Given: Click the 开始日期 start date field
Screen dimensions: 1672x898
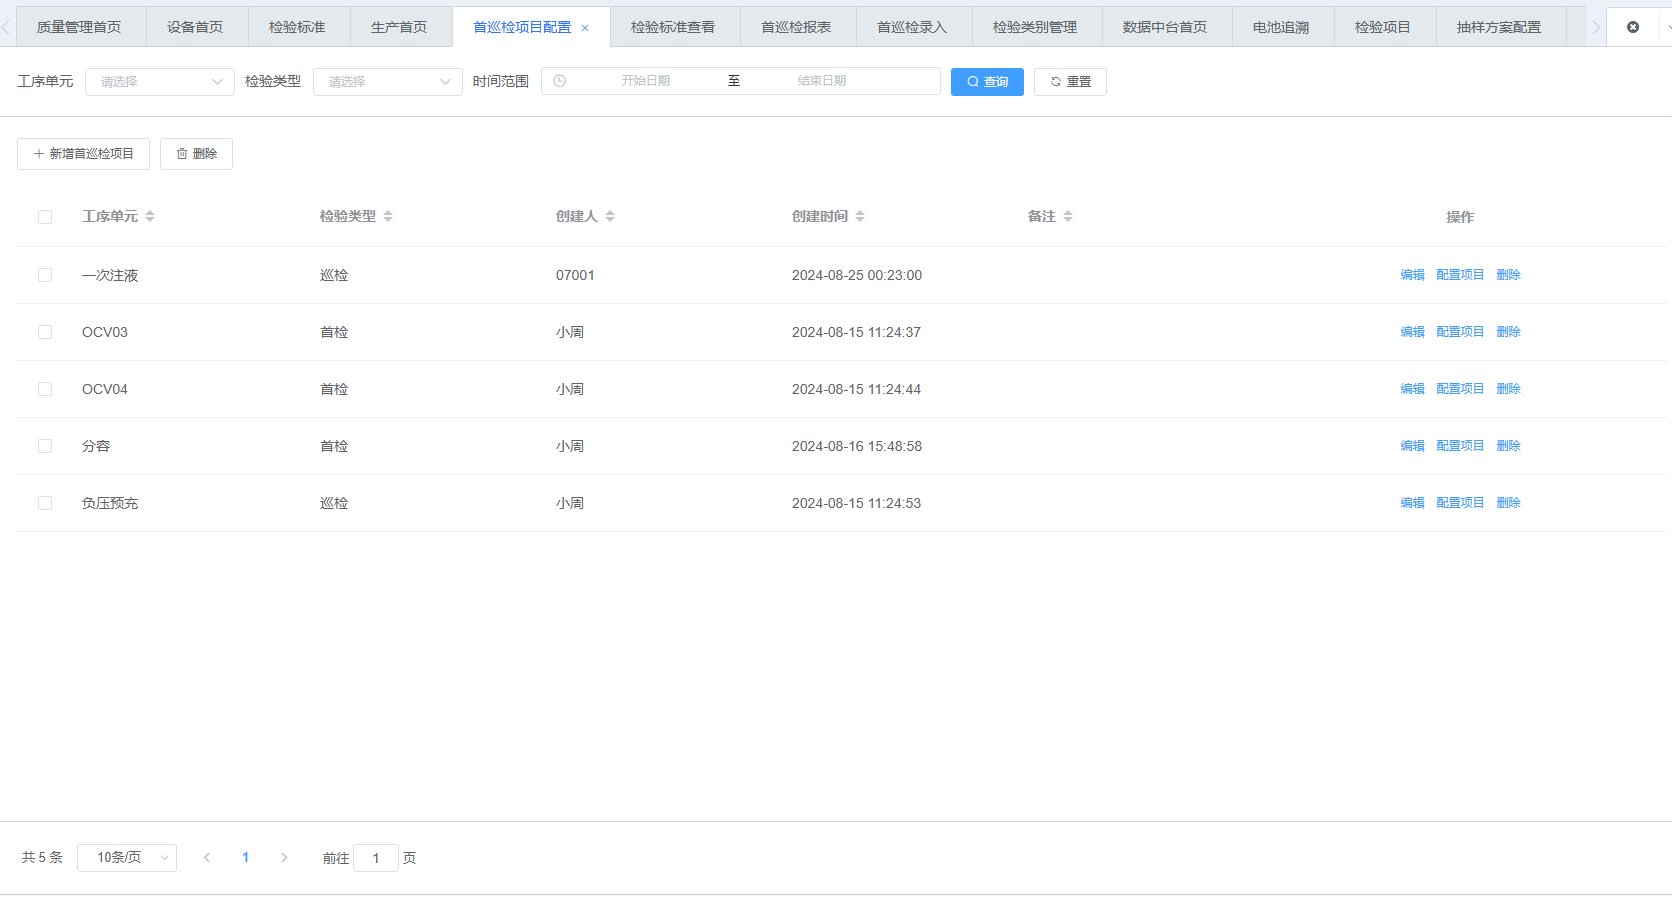Looking at the screenshot, I should tap(645, 81).
